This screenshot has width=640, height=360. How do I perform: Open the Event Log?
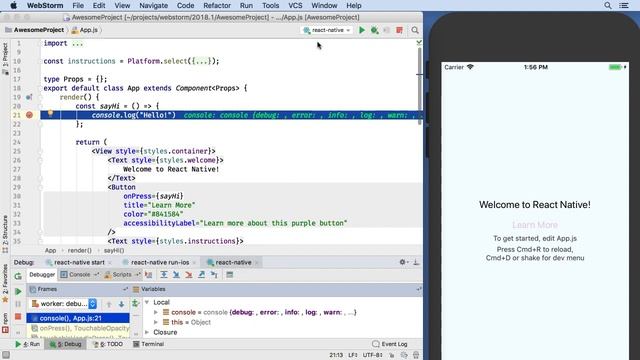pyautogui.click(x=390, y=344)
